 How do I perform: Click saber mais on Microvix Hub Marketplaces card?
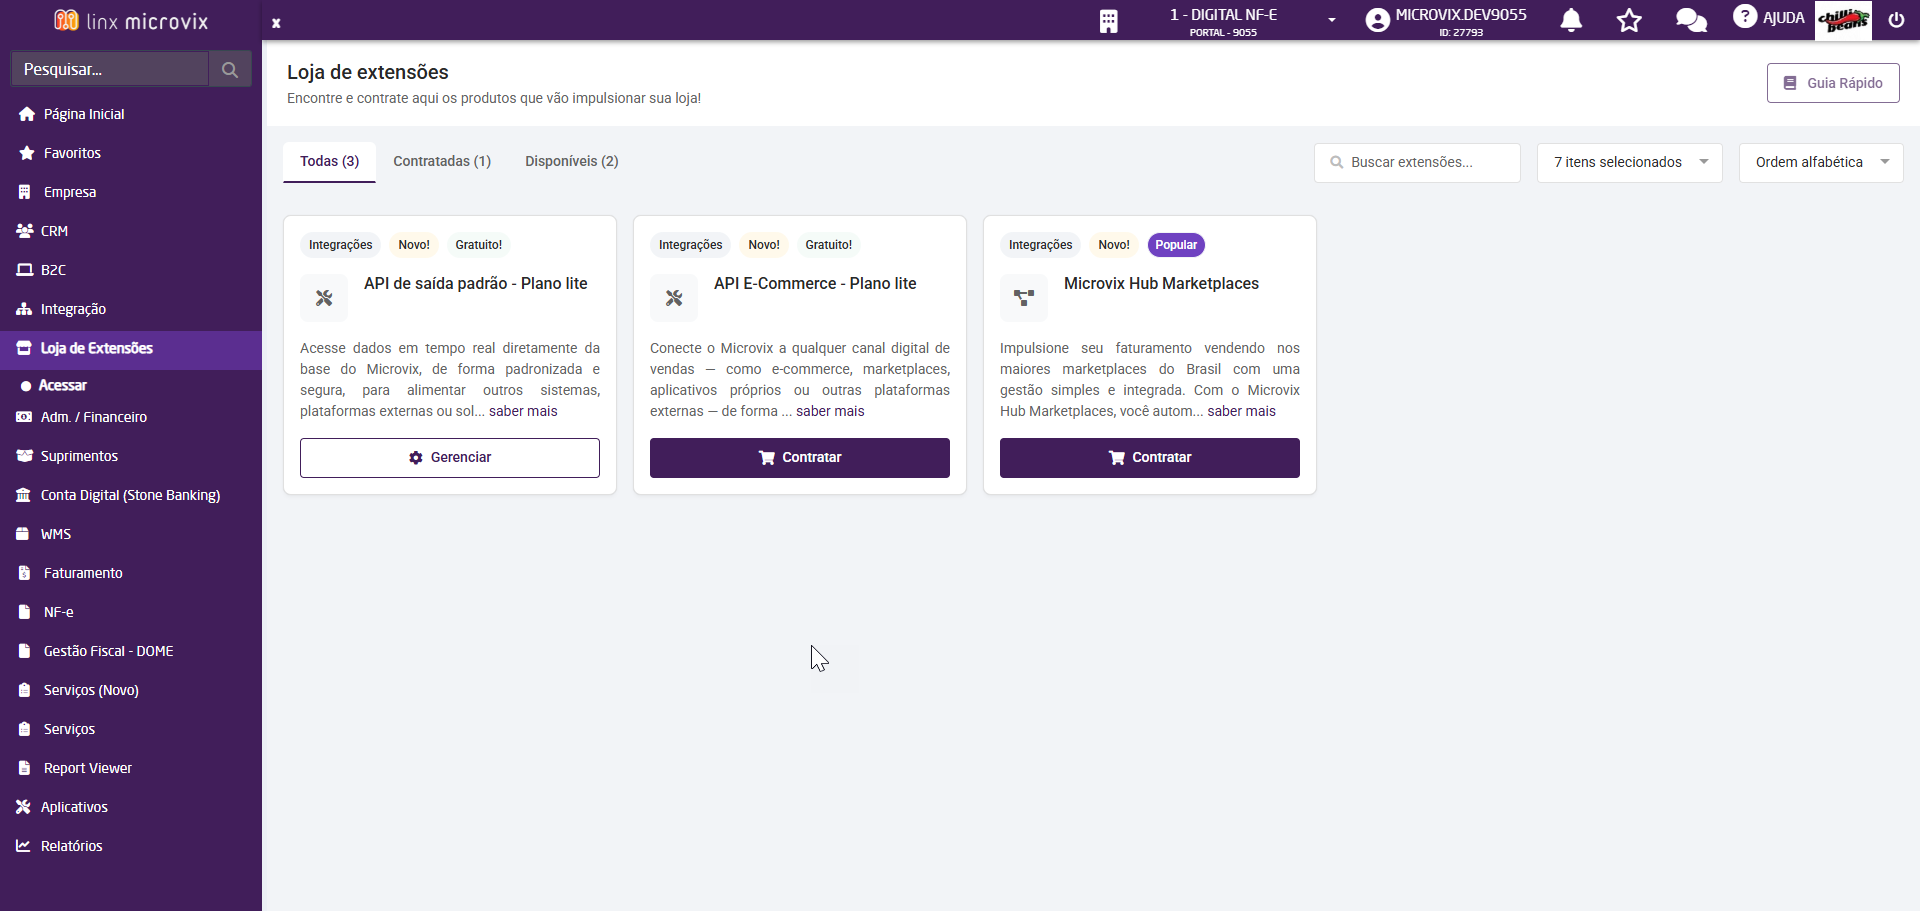(1241, 411)
